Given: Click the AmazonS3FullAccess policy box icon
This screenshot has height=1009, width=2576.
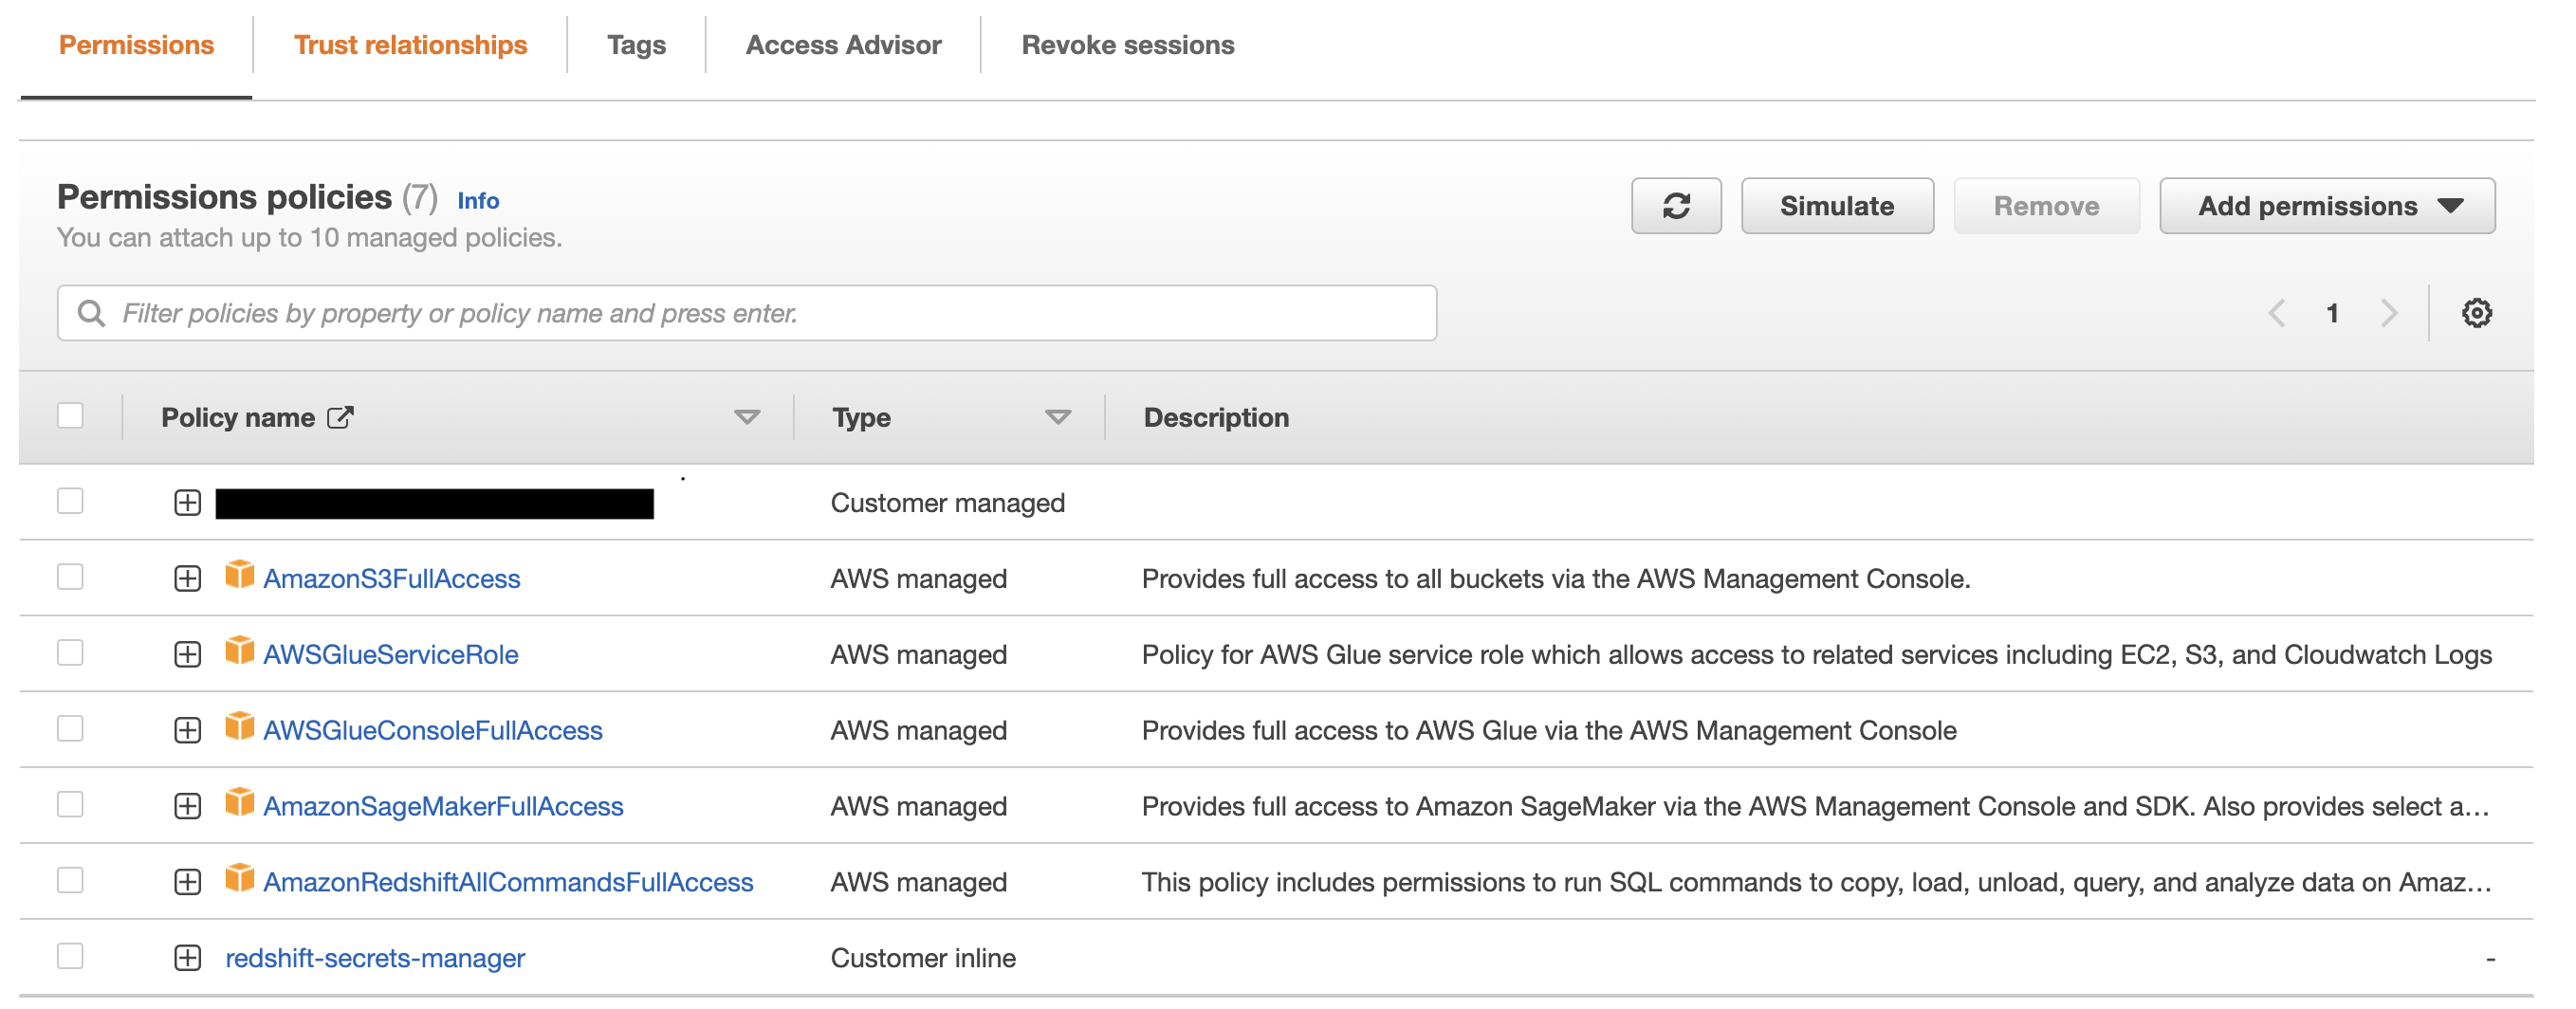Looking at the screenshot, I should pyautogui.click(x=239, y=575).
